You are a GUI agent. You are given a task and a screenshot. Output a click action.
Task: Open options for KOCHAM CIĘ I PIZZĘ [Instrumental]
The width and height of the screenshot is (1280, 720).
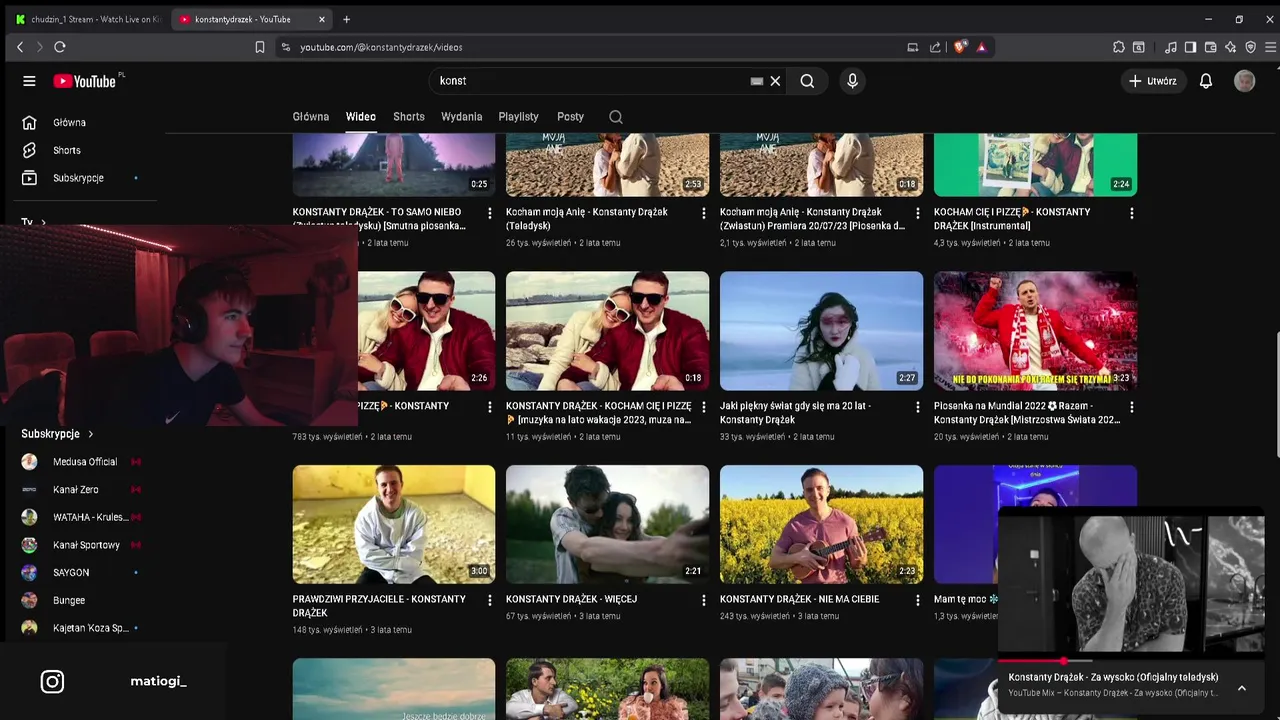click(1131, 213)
